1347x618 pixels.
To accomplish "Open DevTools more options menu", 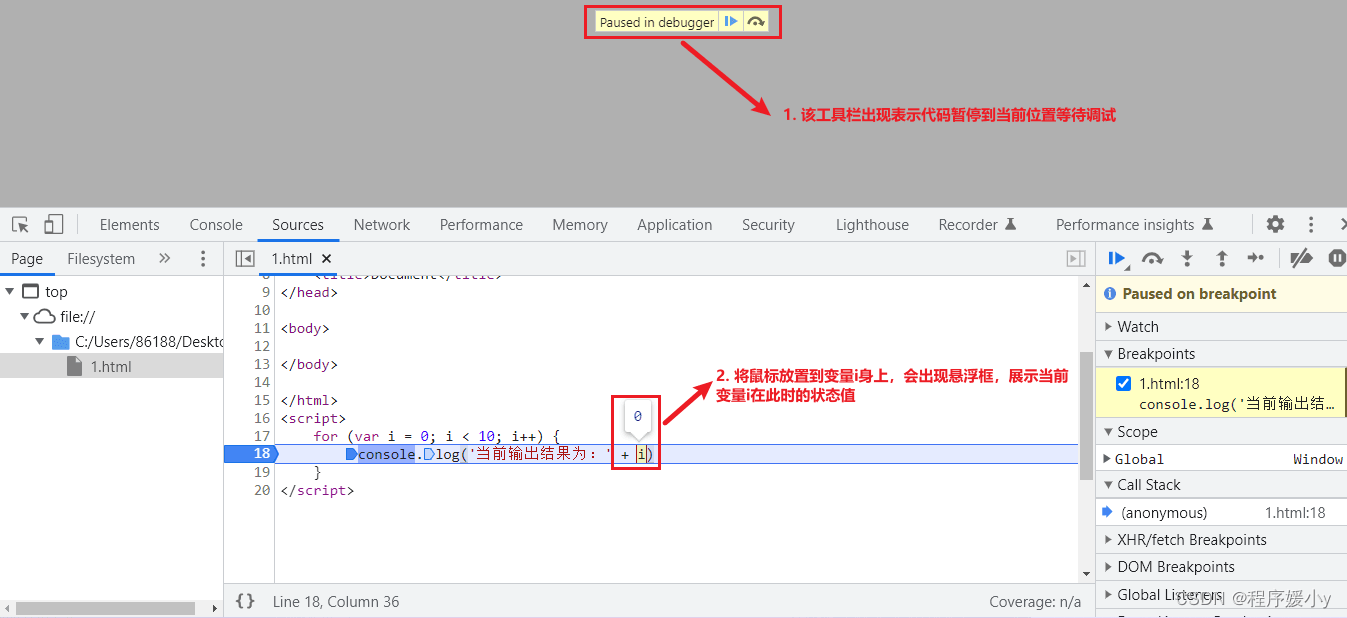I will (1311, 224).
